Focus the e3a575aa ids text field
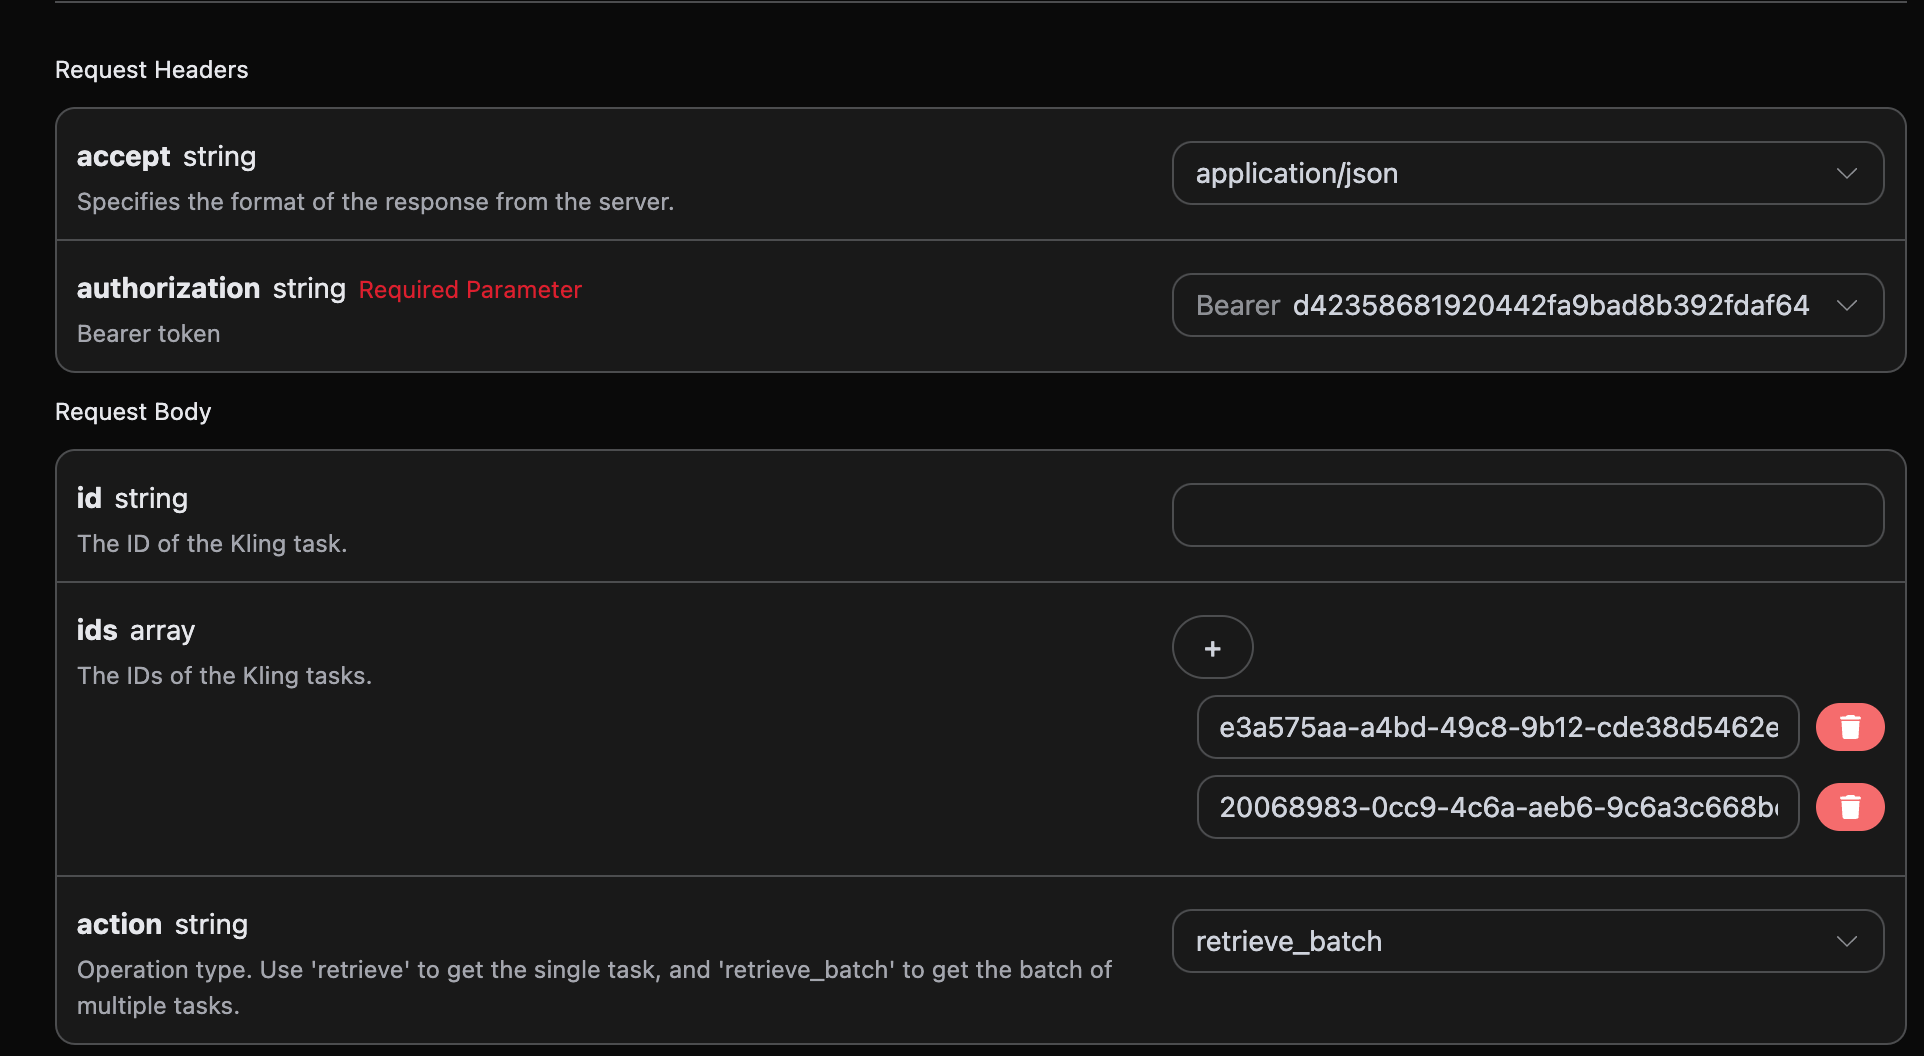This screenshot has width=1924, height=1056. [x=1497, y=727]
